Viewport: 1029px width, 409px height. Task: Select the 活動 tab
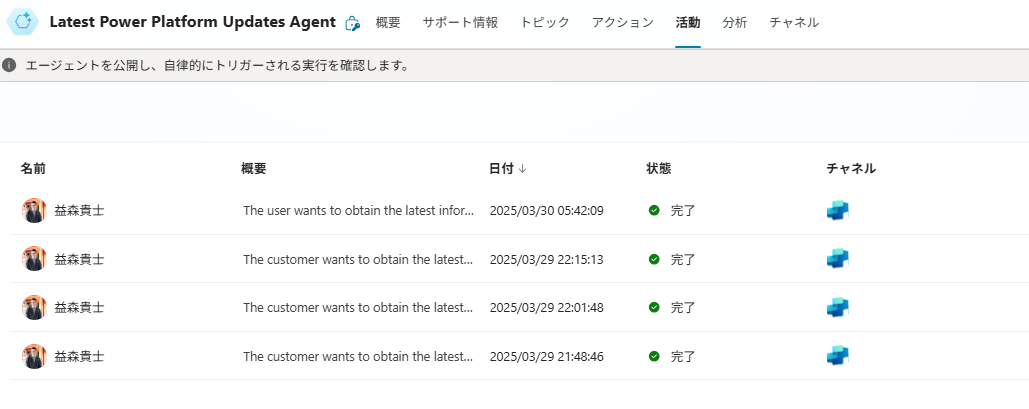pos(688,22)
